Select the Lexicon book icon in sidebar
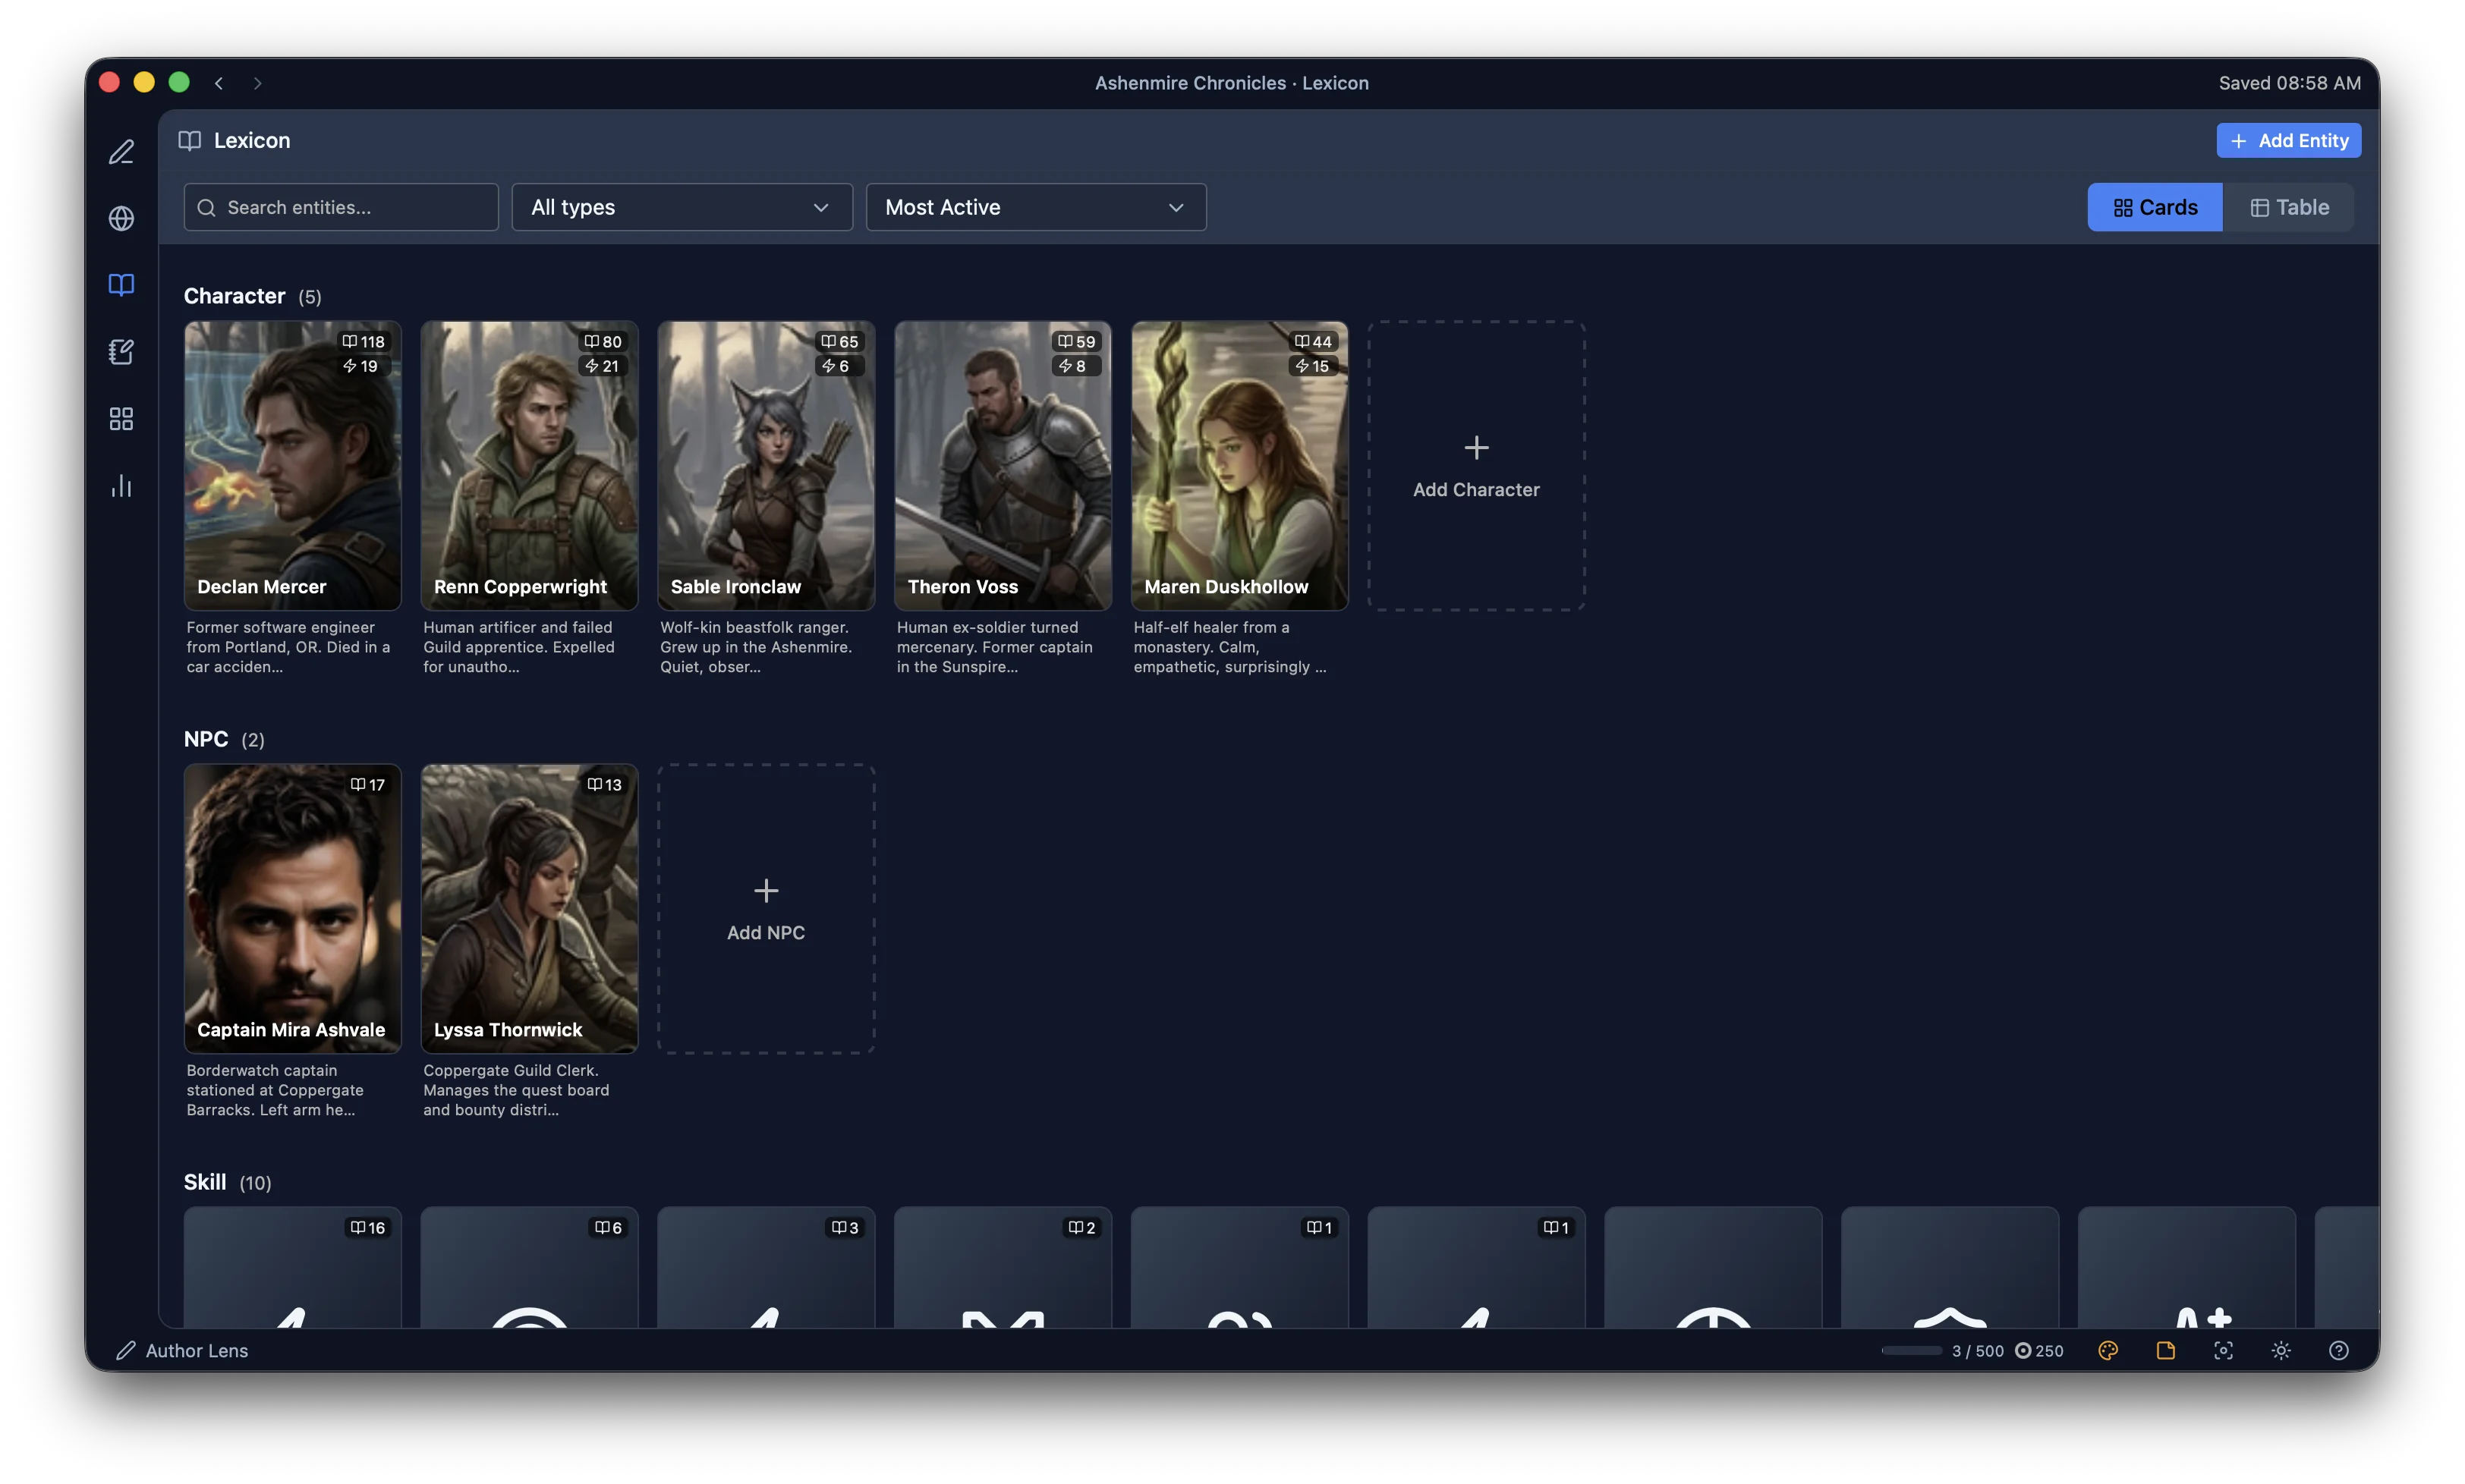Screen dimensions: 2465x1484 (x=121, y=285)
